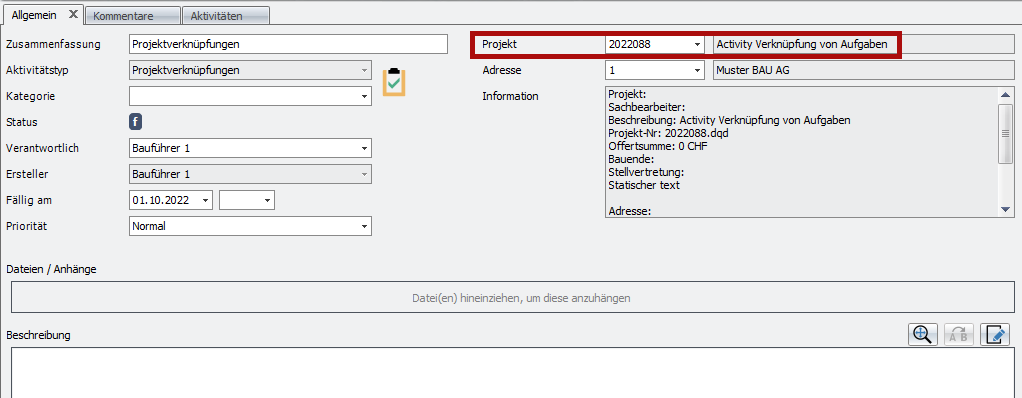Click the 'Bauende:' line in Information
1022x398 pixels.
coord(631,159)
